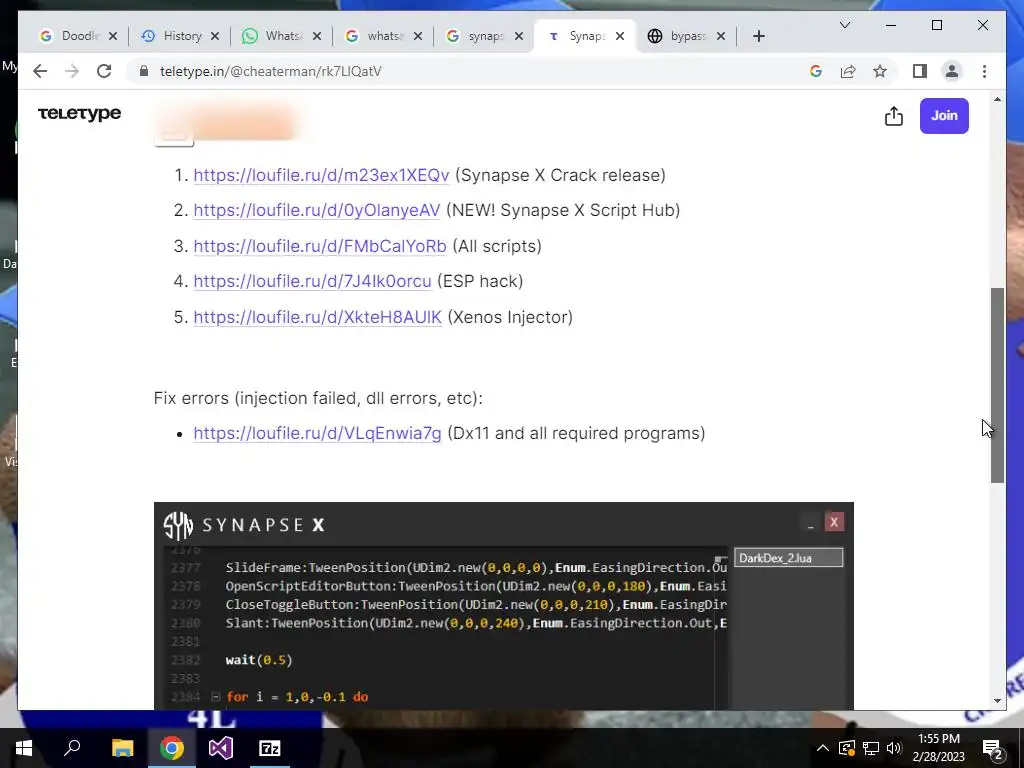Close the active Synapse Teletype tab
Image resolution: width=1024 pixels, height=768 pixels.
coord(620,36)
